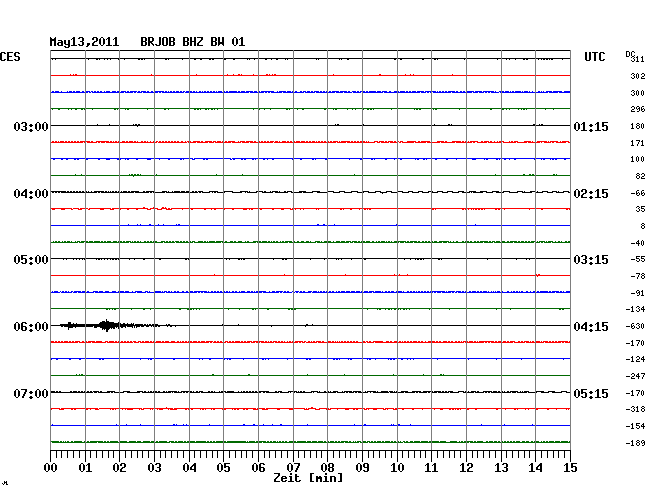Click the DC offset value -189
650x494 pixels.
[635, 443]
